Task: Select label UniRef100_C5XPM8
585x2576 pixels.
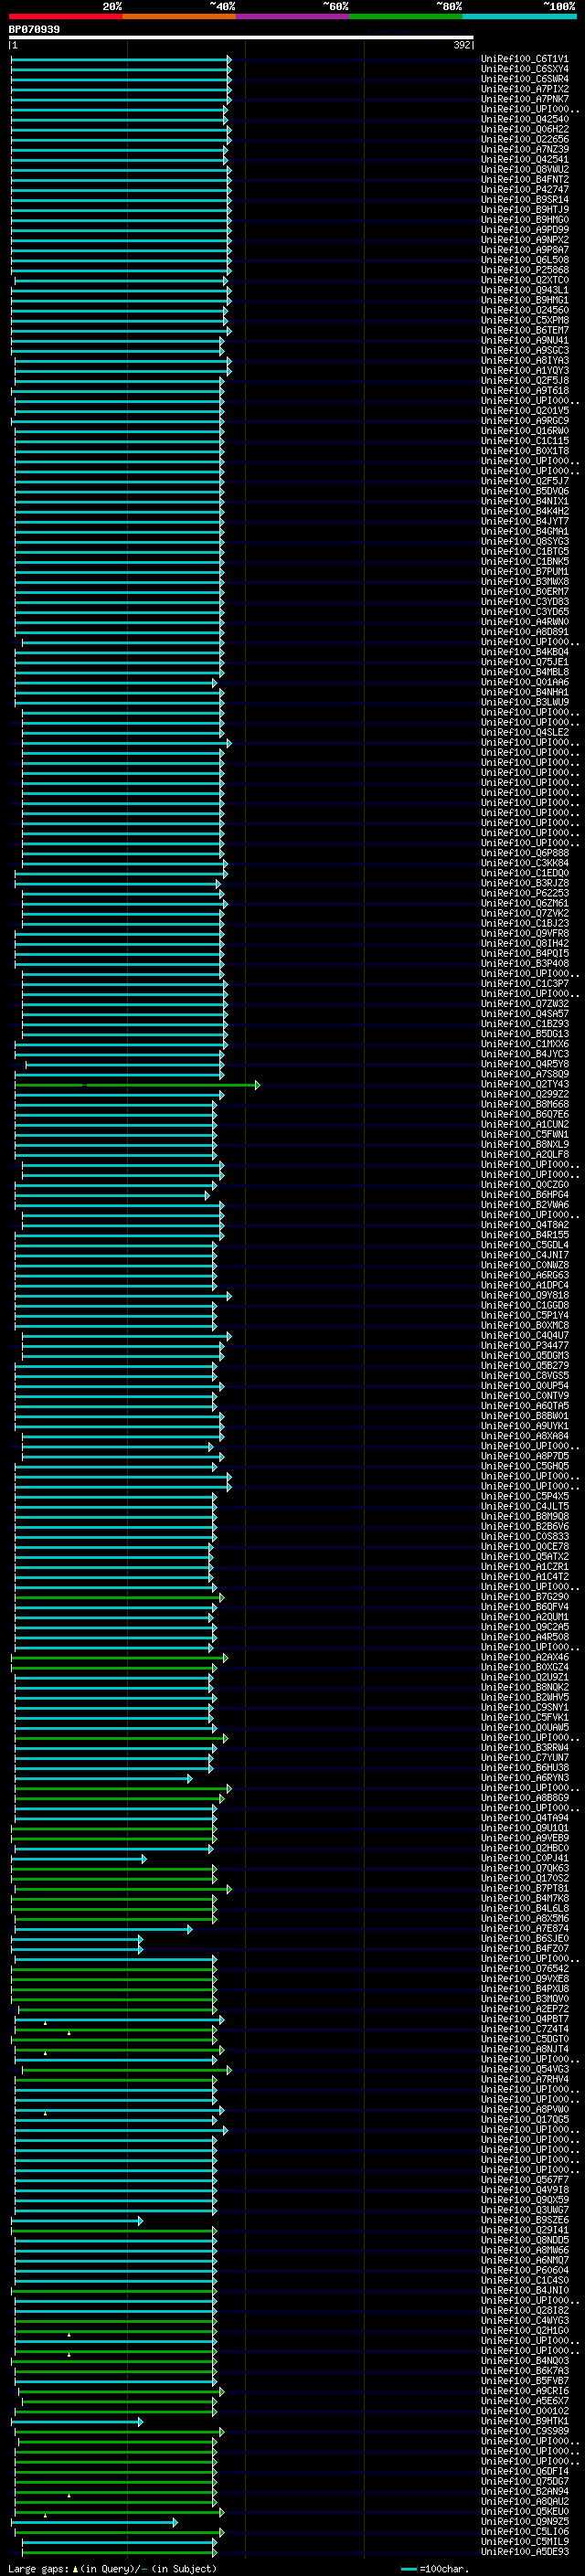Action: click(525, 320)
